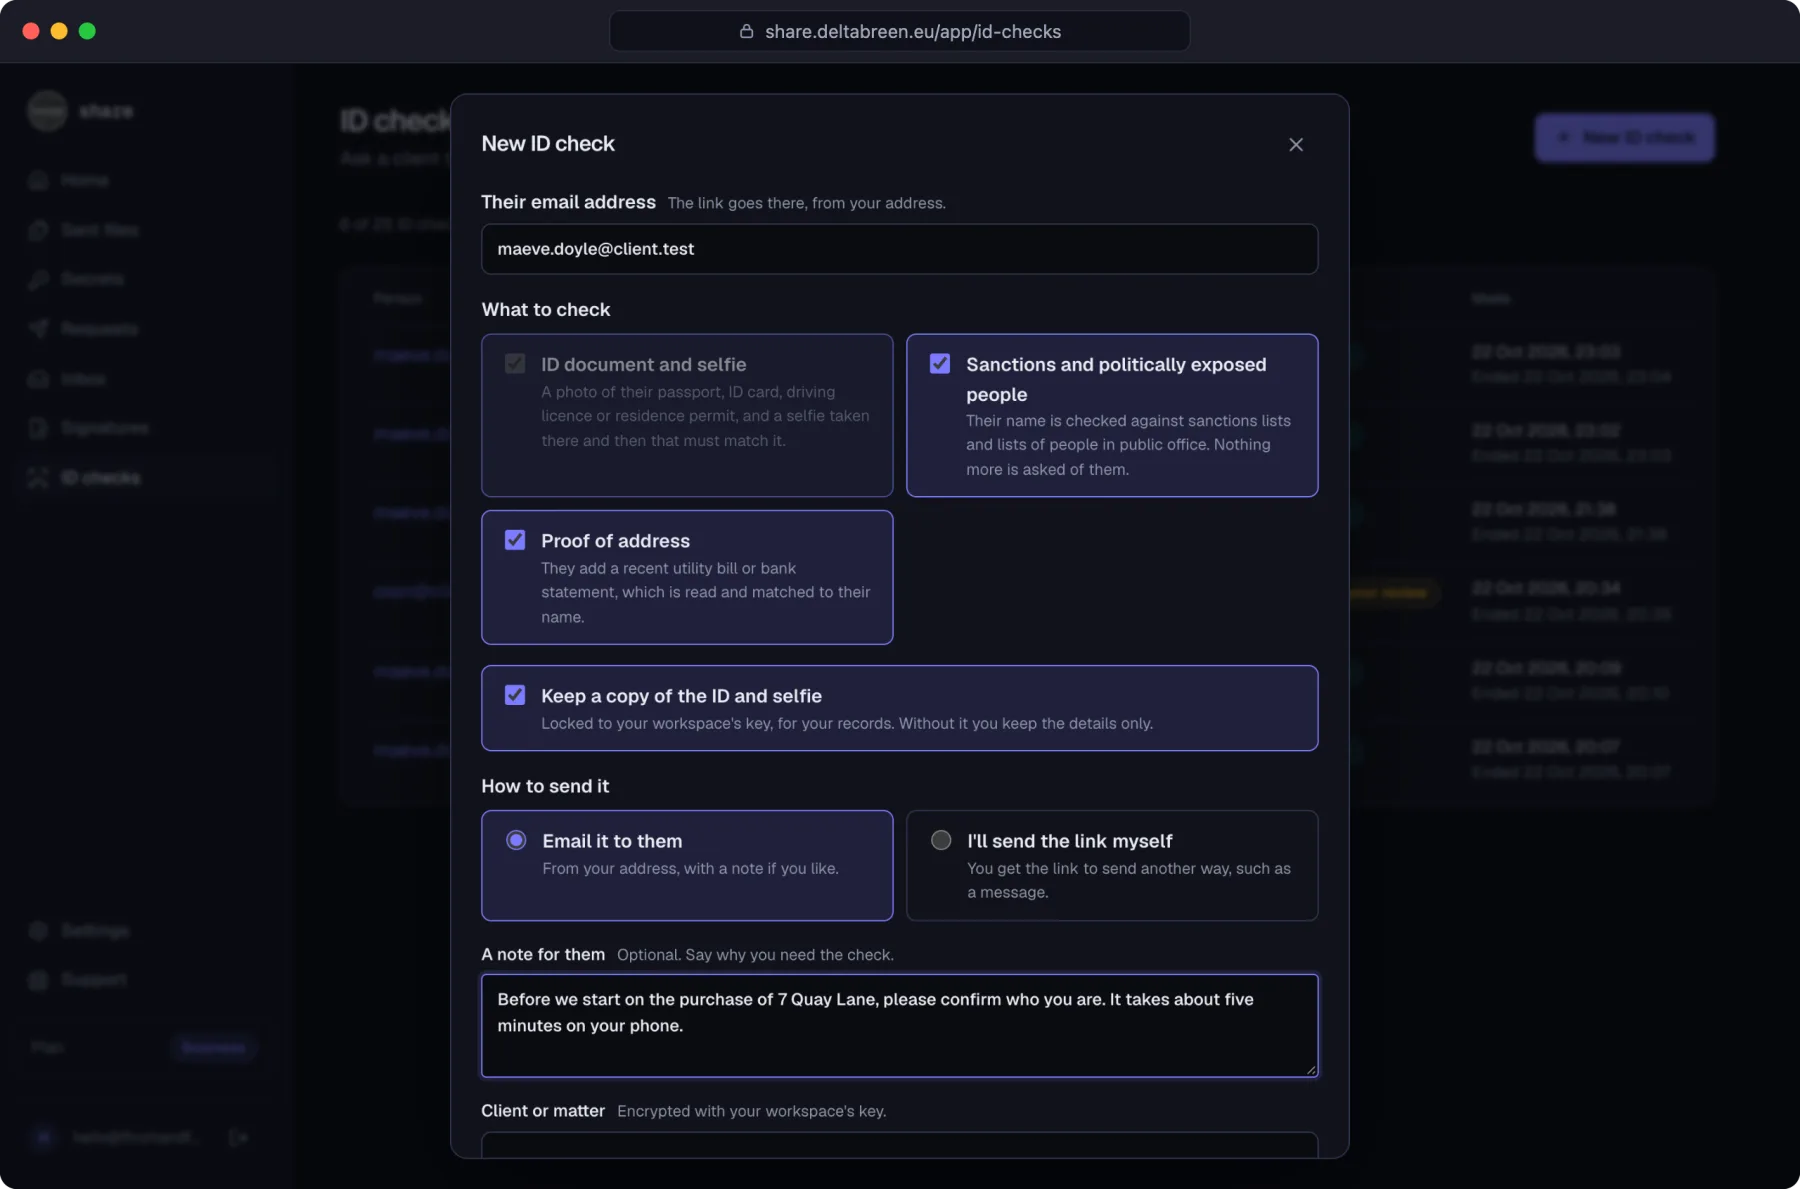Focus the note for them text area
This screenshot has width=1800, height=1189.
899,1026
